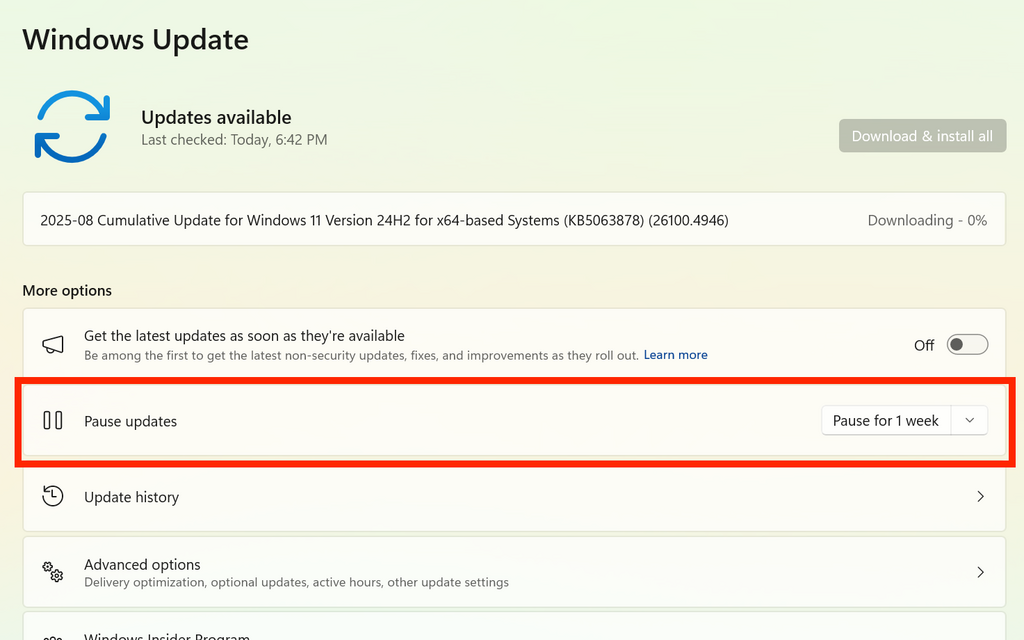Image resolution: width=1024 pixels, height=640 pixels.
Task: Click Last checked: Today, 6:42 PM text
Action: [x=234, y=140]
